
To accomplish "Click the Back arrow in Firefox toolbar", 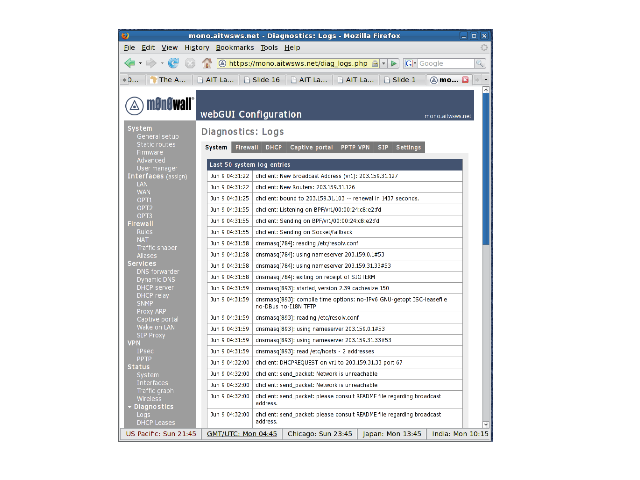I will pyautogui.click(x=129, y=62).
